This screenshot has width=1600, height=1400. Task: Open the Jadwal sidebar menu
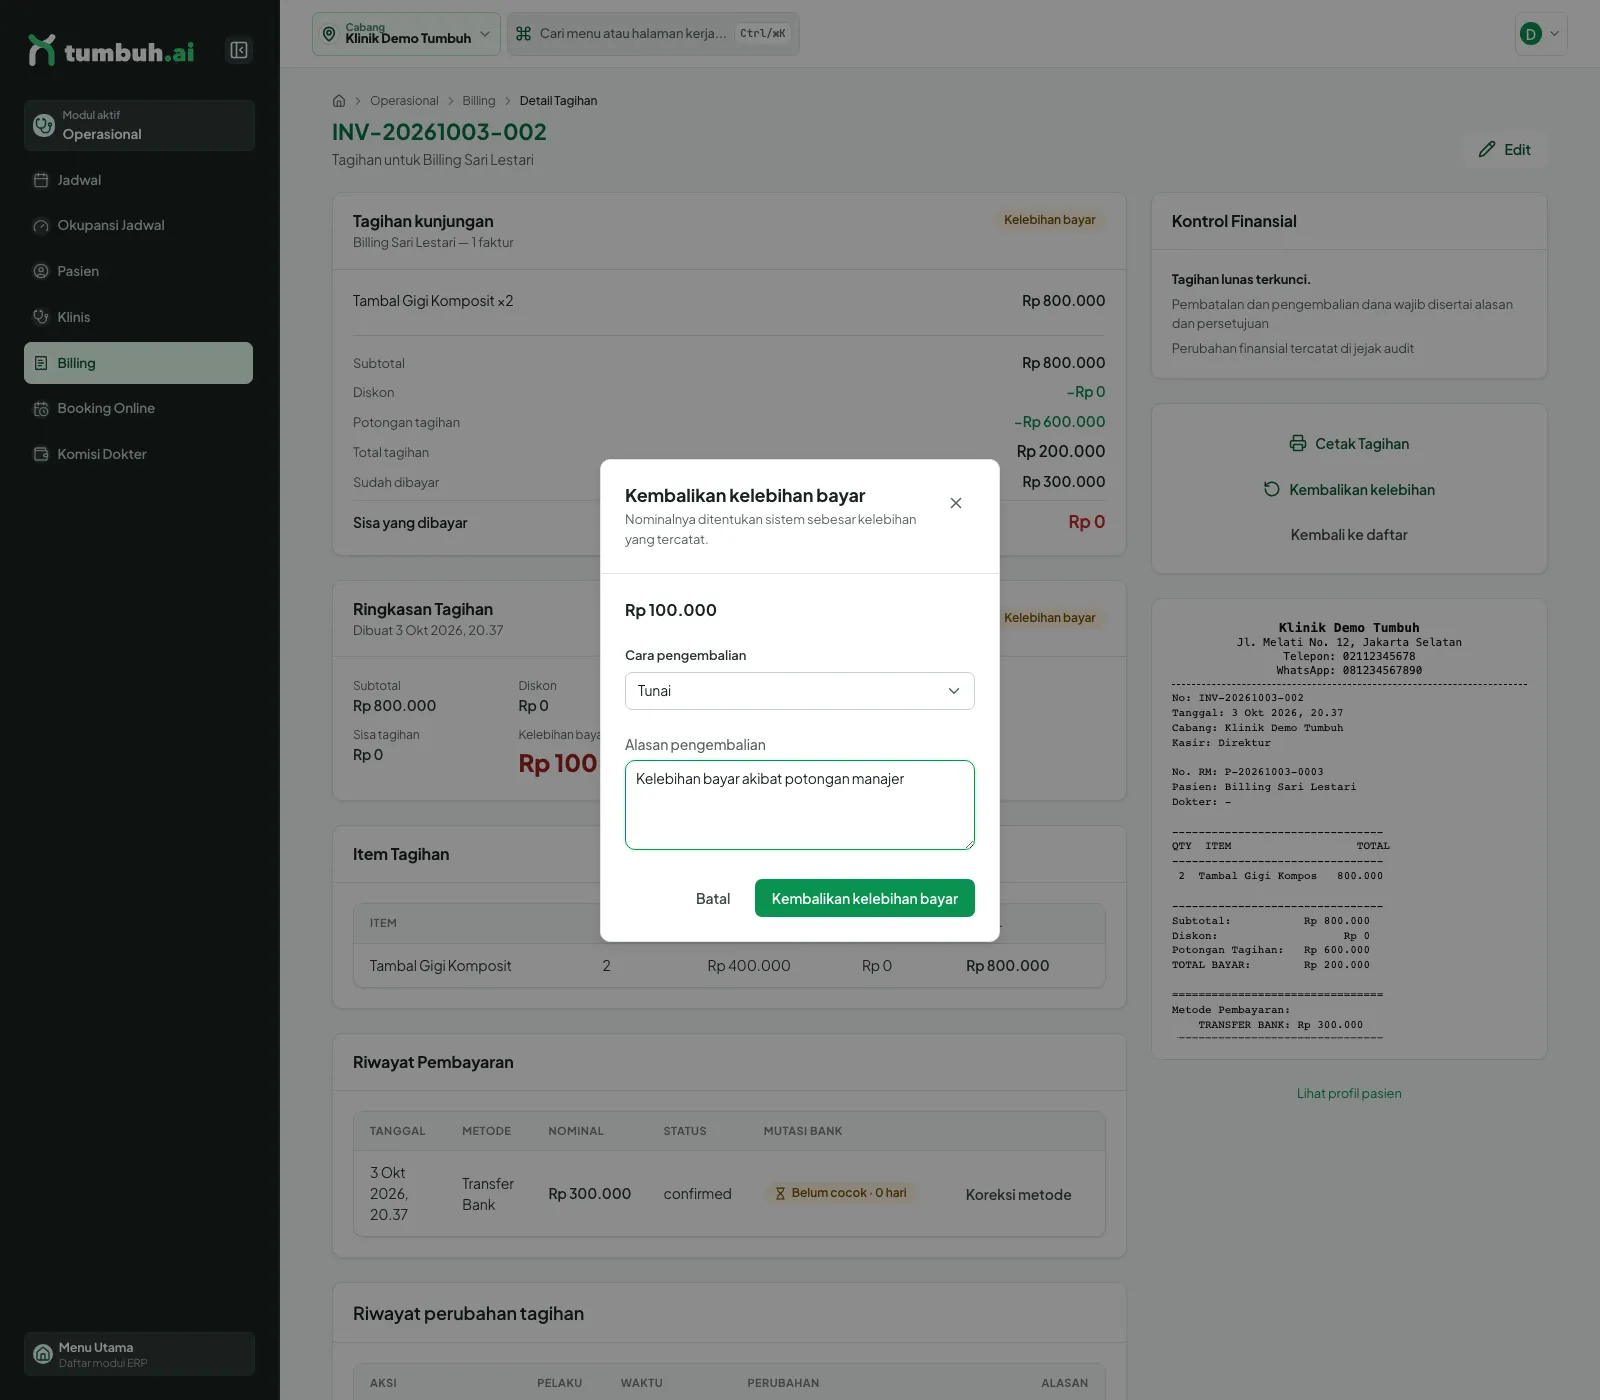tap(138, 180)
